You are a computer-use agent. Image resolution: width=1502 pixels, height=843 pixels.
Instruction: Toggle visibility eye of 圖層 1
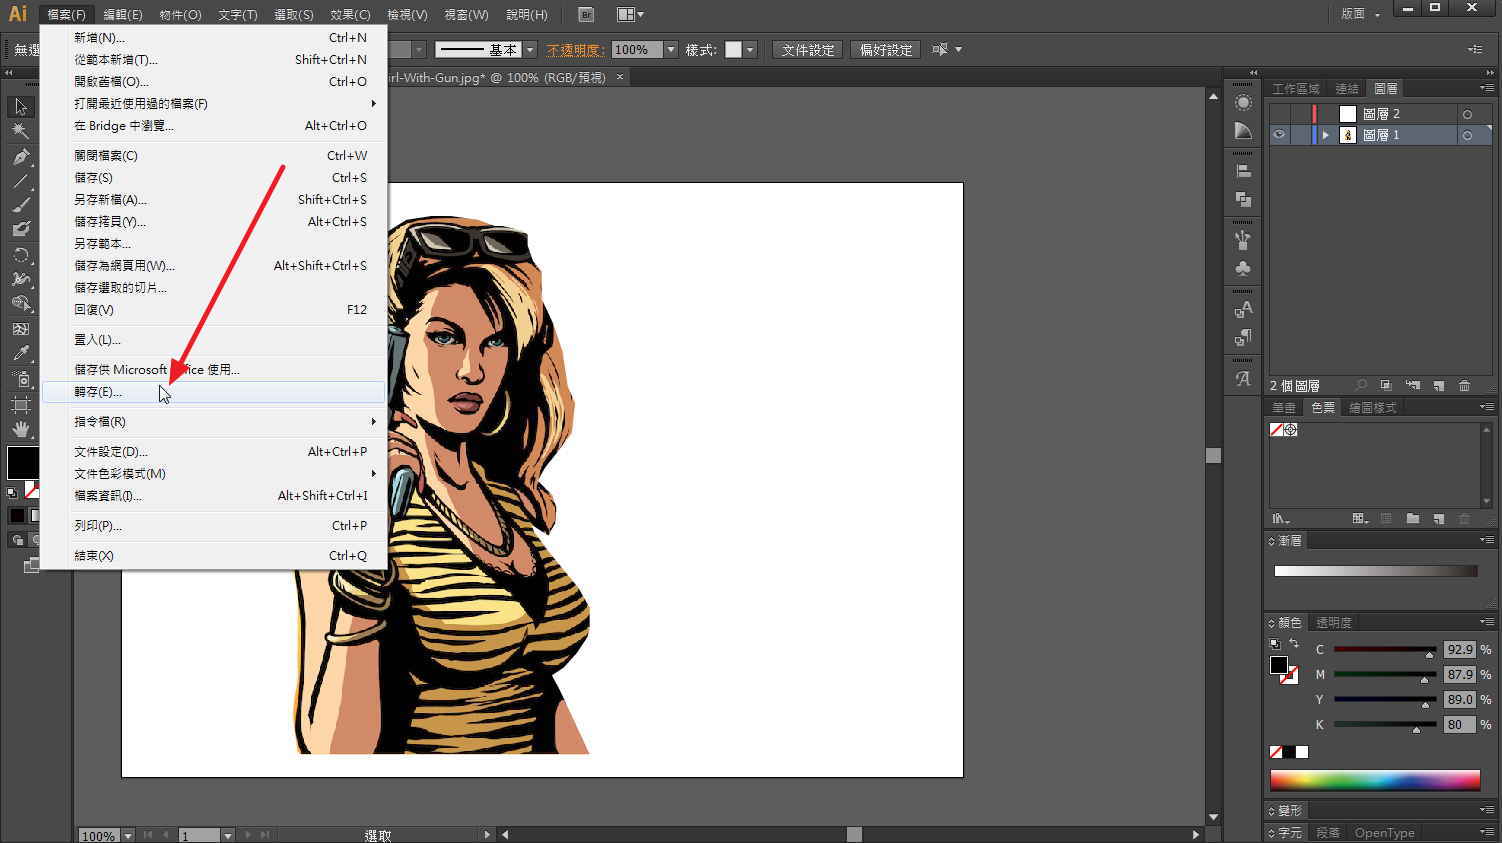[x=1279, y=135]
